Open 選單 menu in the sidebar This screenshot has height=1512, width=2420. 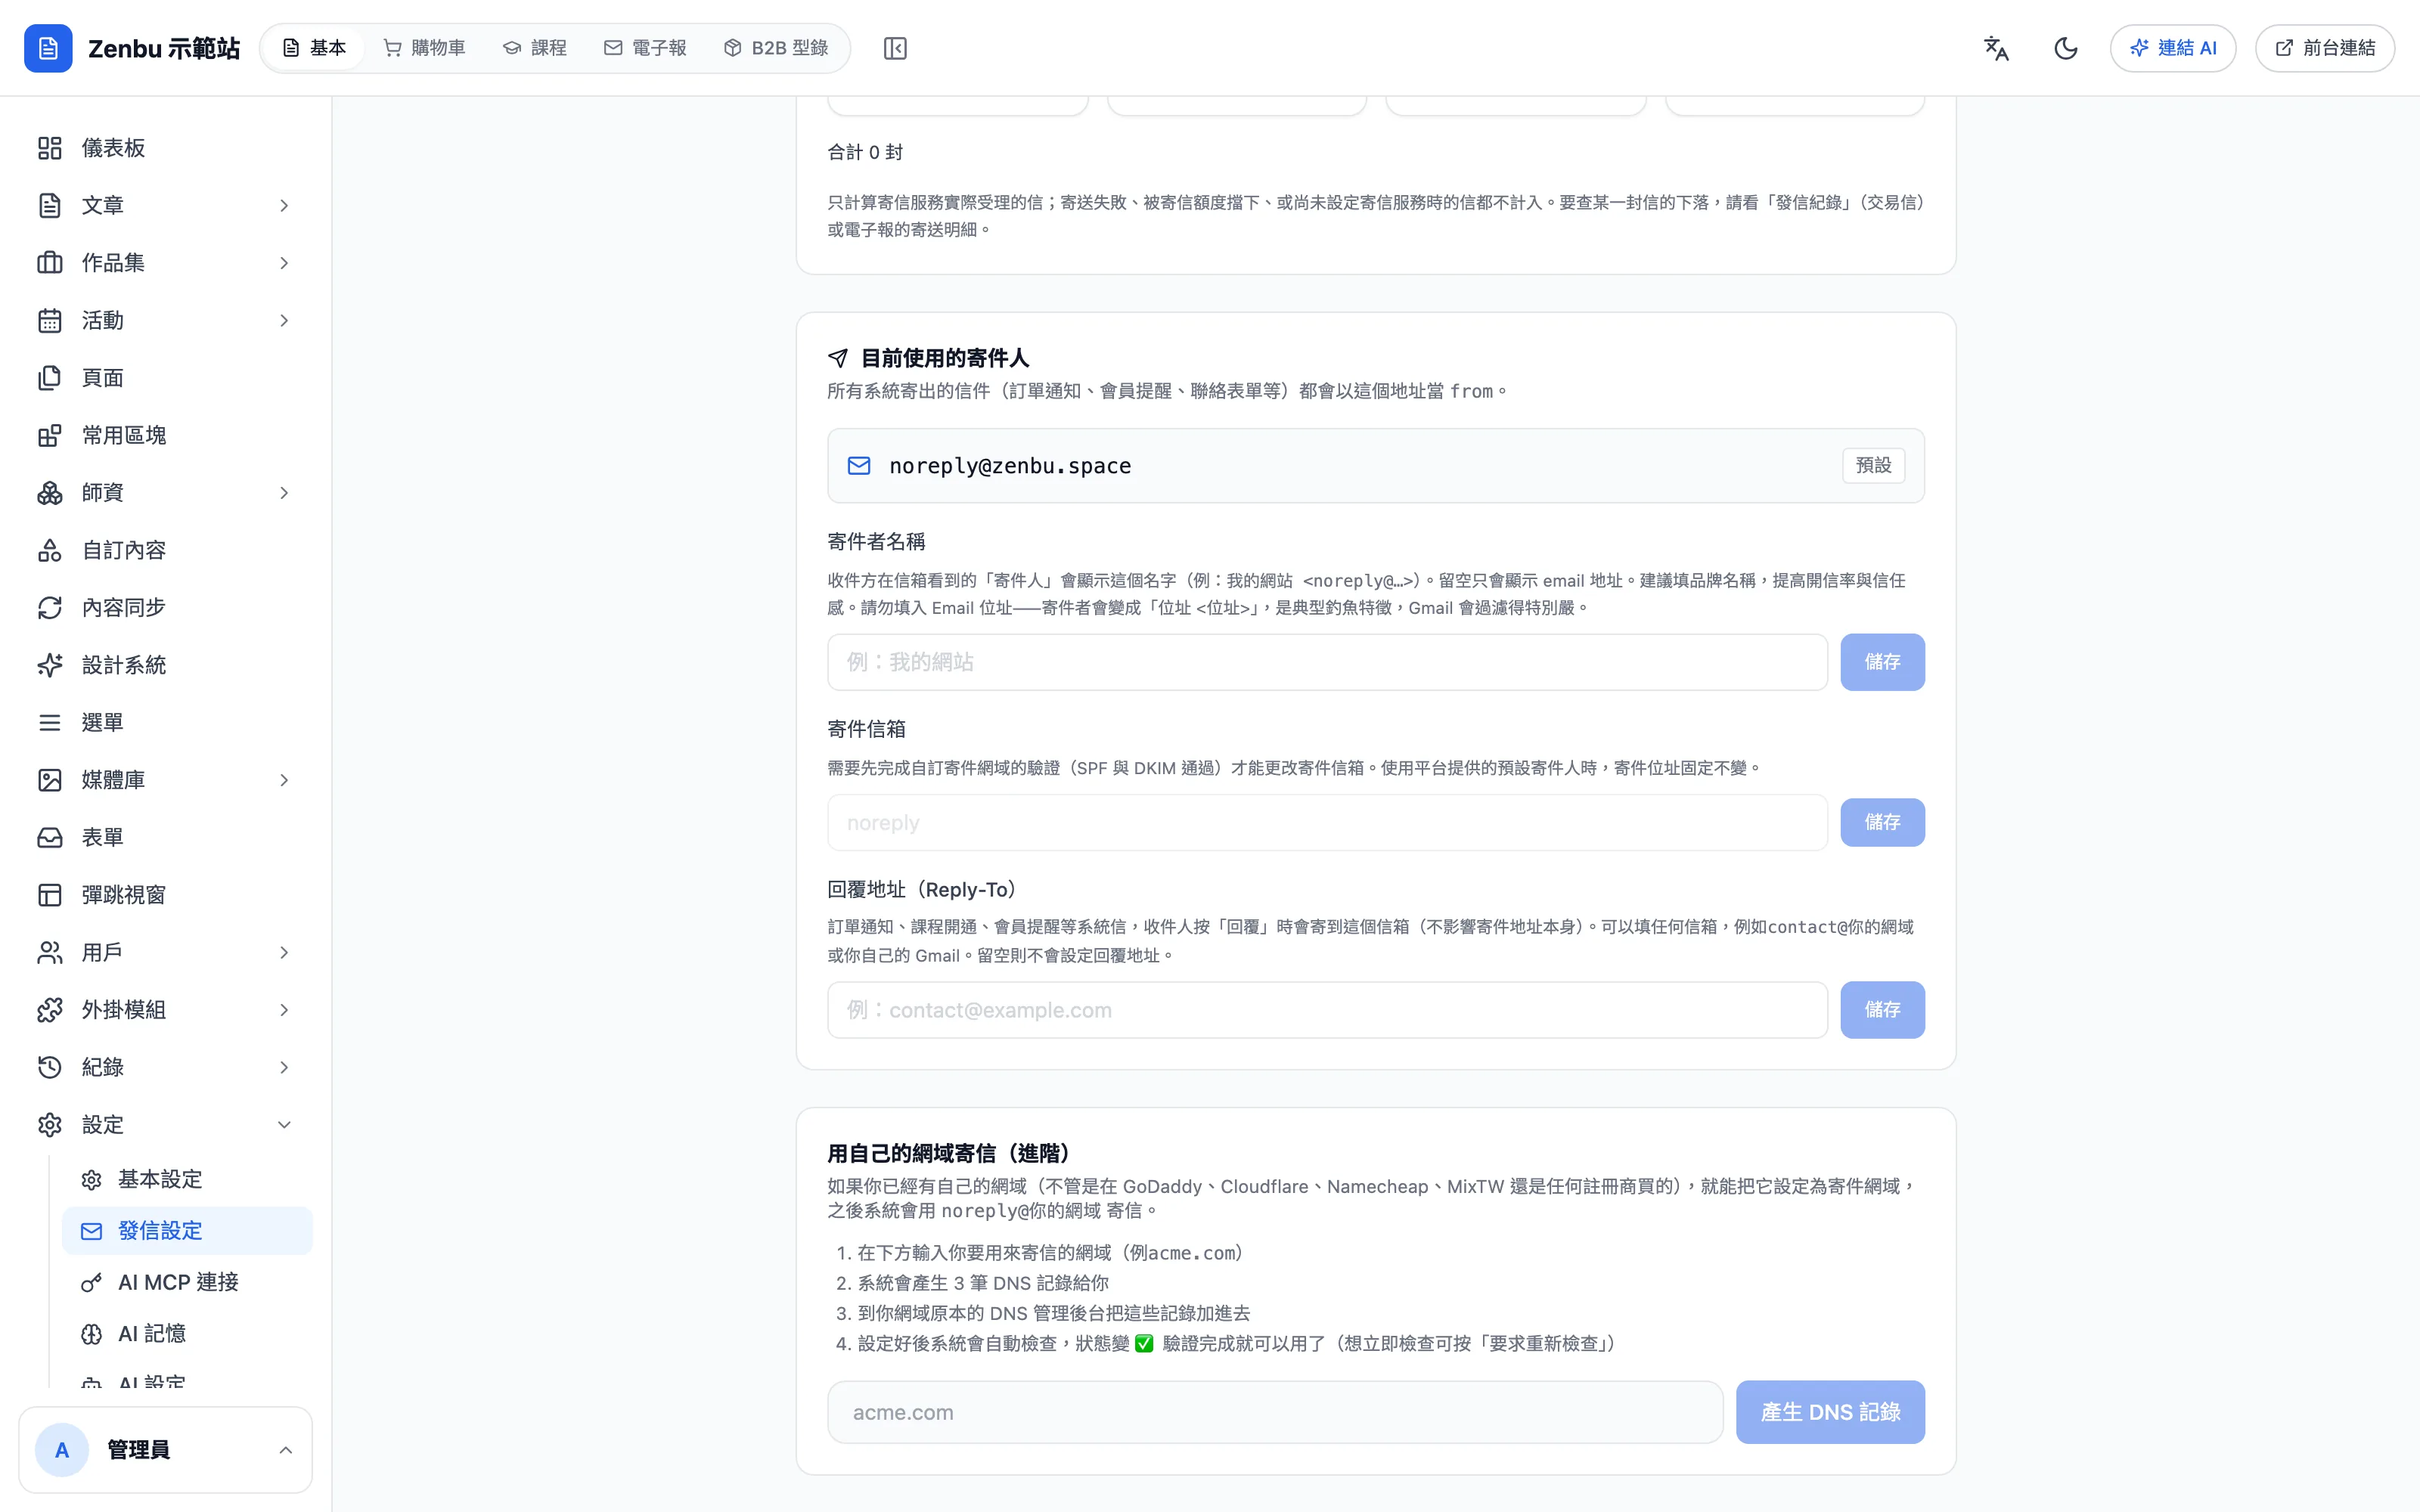(166, 722)
